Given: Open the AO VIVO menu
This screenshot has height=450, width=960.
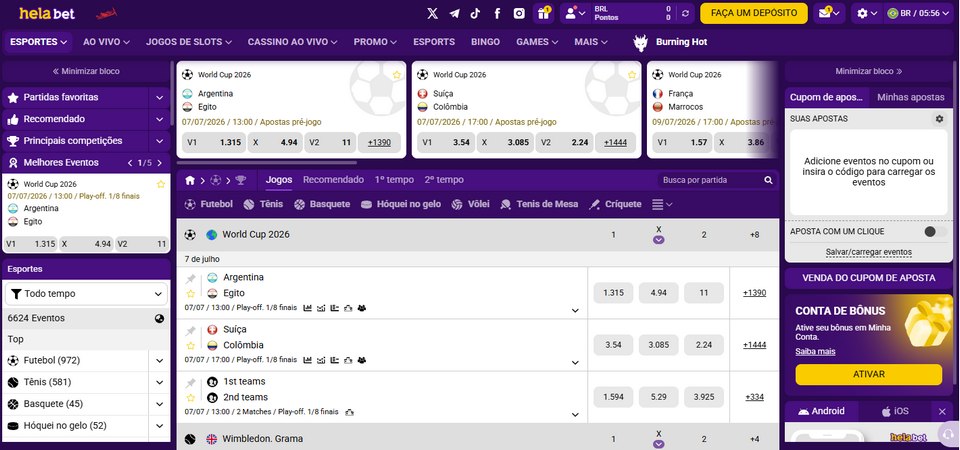Looking at the screenshot, I should [x=107, y=42].
